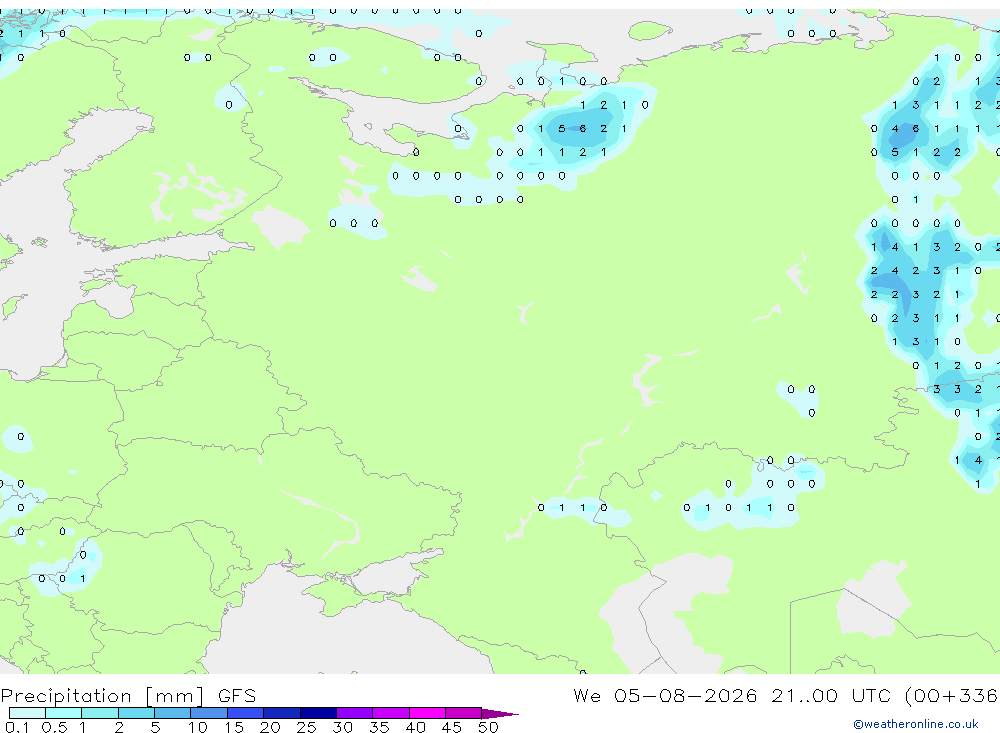The image size is (1000, 733).
Task: Choose the 20–25 mm dark blue swatch
Action: (281, 713)
